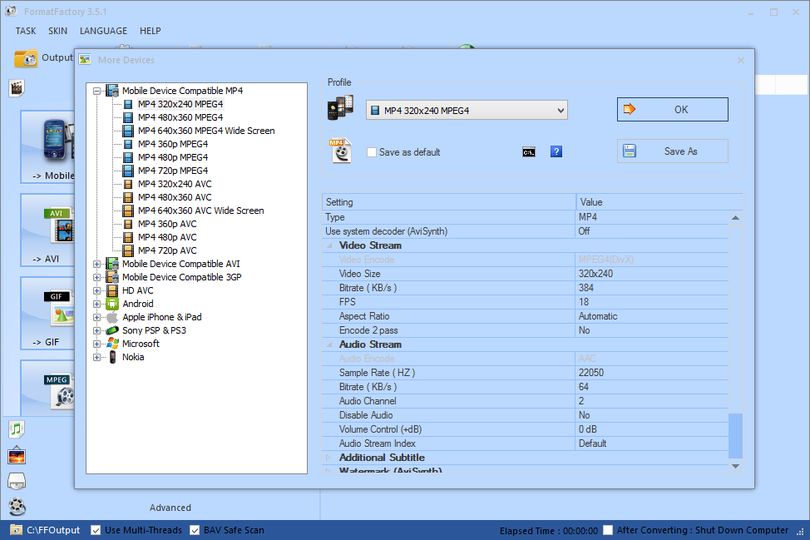Expand the Additional Subtitle settings group
The width and height of the screenshot is (810, 540).
(x=329, y=458)
